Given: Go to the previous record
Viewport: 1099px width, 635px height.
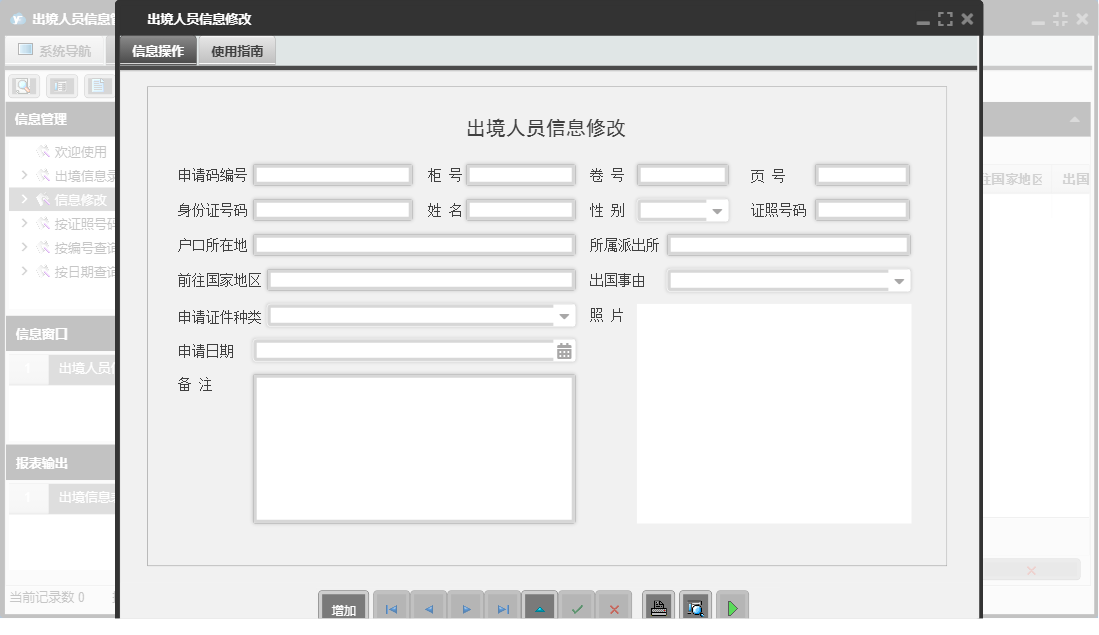Looking at the screenshot, I should coord(429,608).
